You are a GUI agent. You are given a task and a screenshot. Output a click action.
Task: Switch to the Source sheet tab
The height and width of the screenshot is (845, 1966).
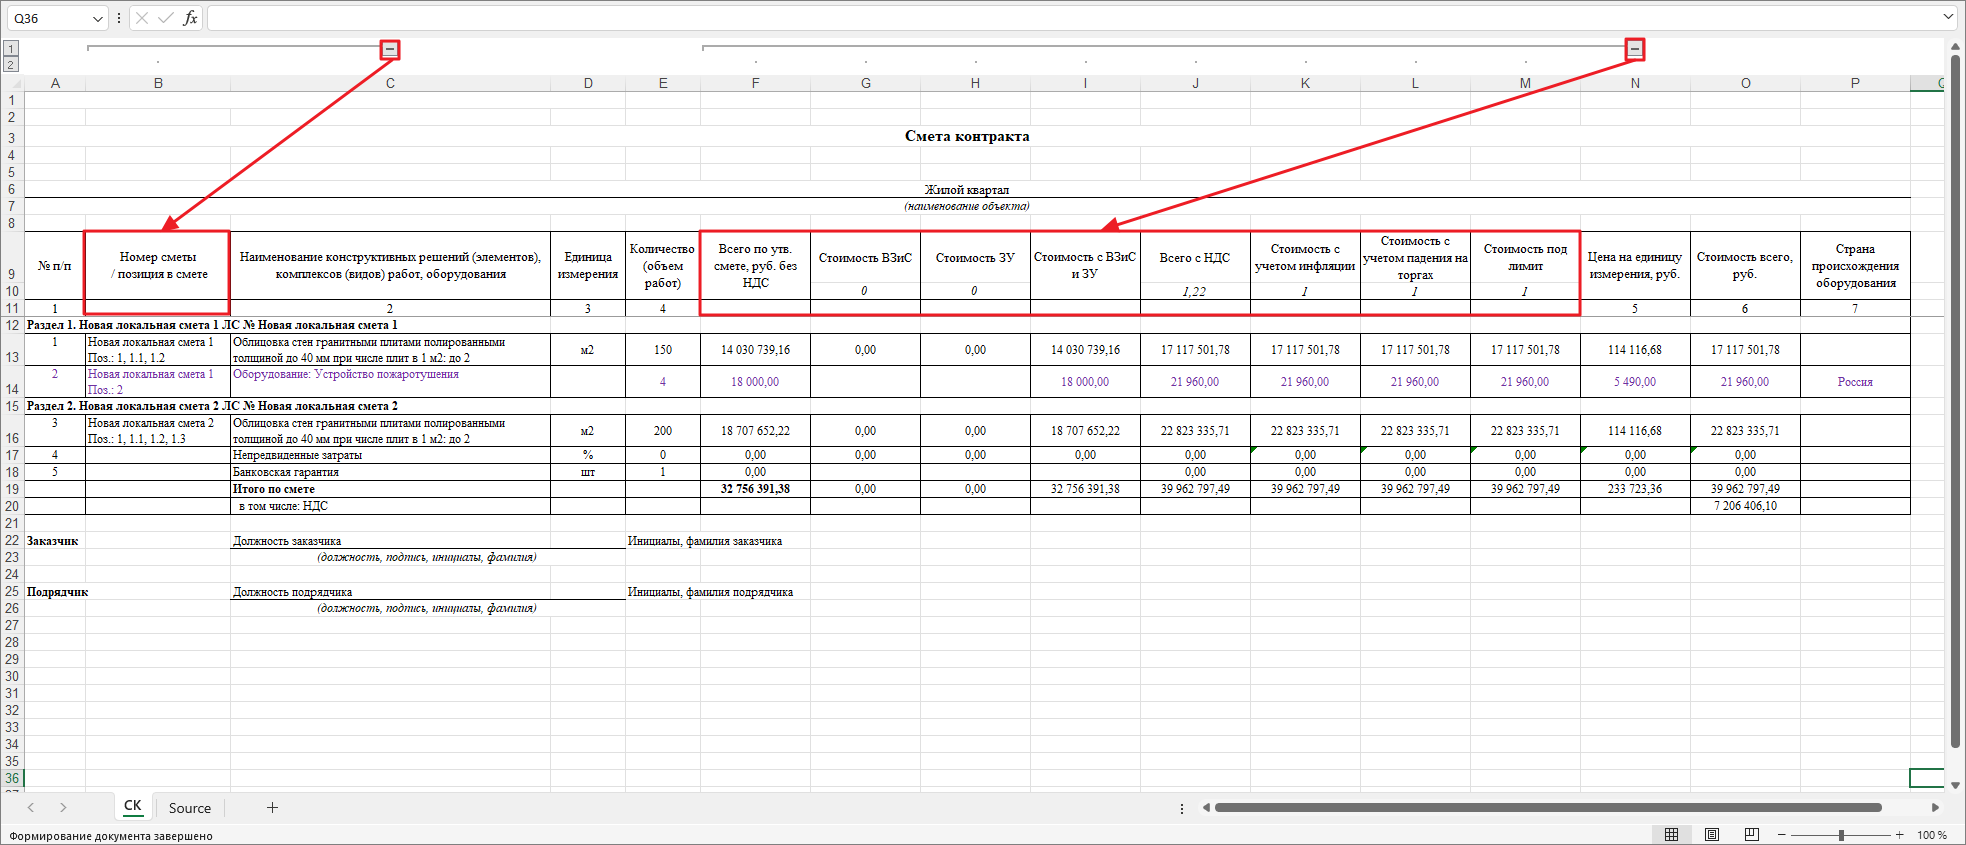189,808
